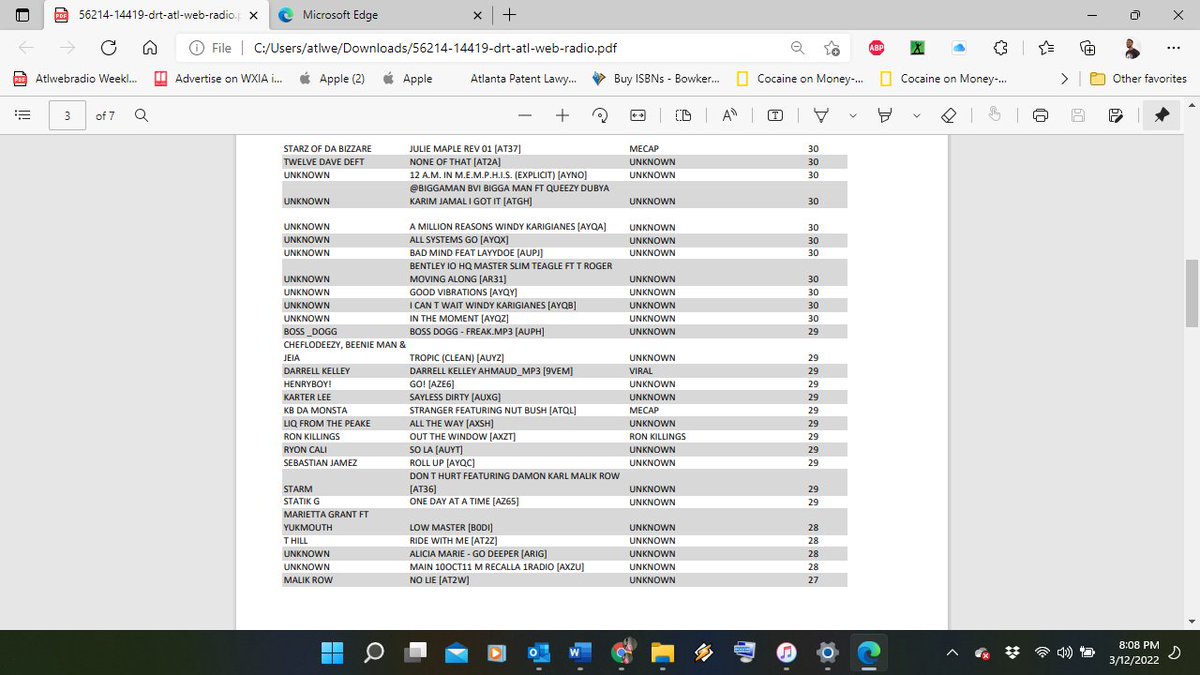Refresh the current page
This screenshot has height=675, width=1200.
pyautogui.click(x=109, y=47)
